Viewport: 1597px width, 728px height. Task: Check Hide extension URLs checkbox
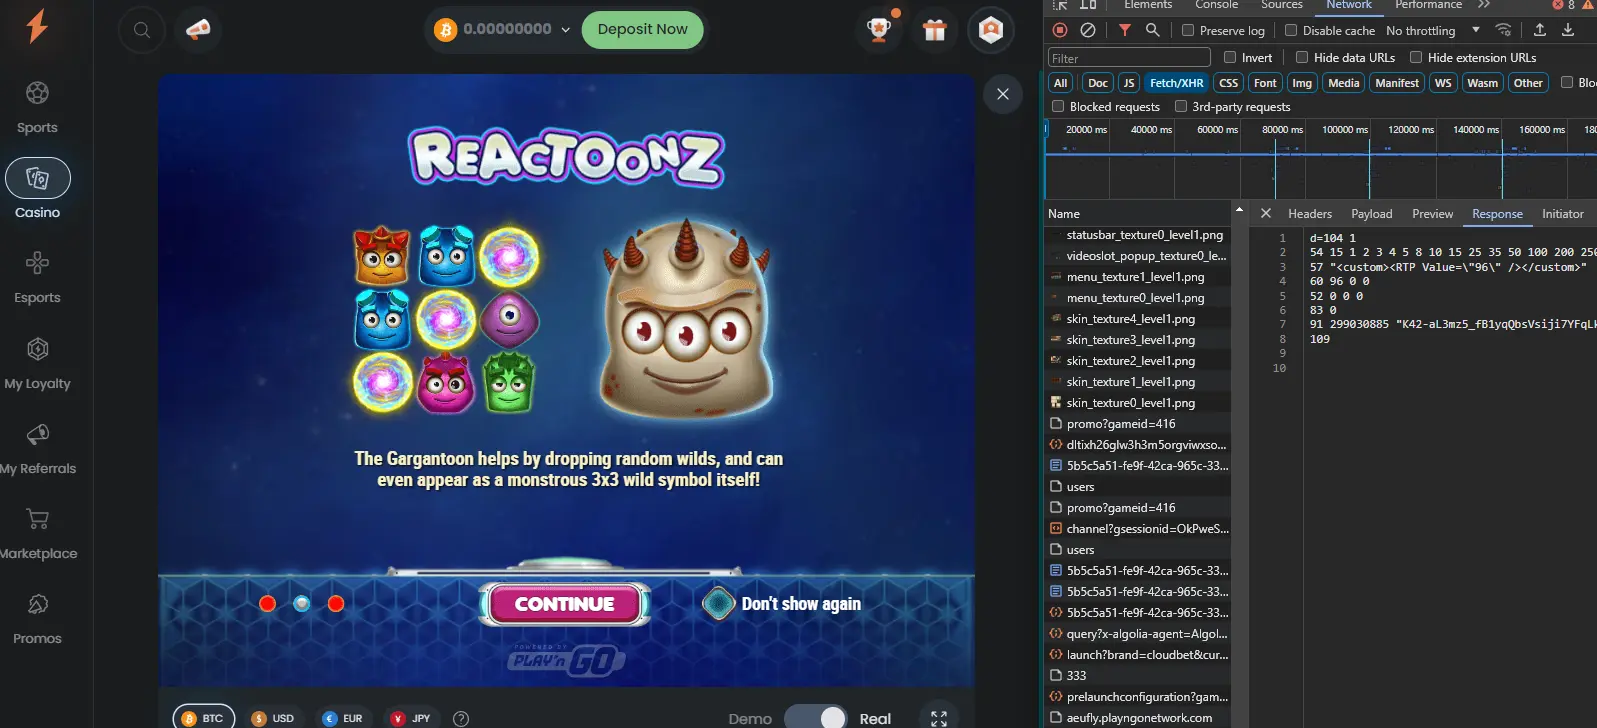tap(1416, 57)
